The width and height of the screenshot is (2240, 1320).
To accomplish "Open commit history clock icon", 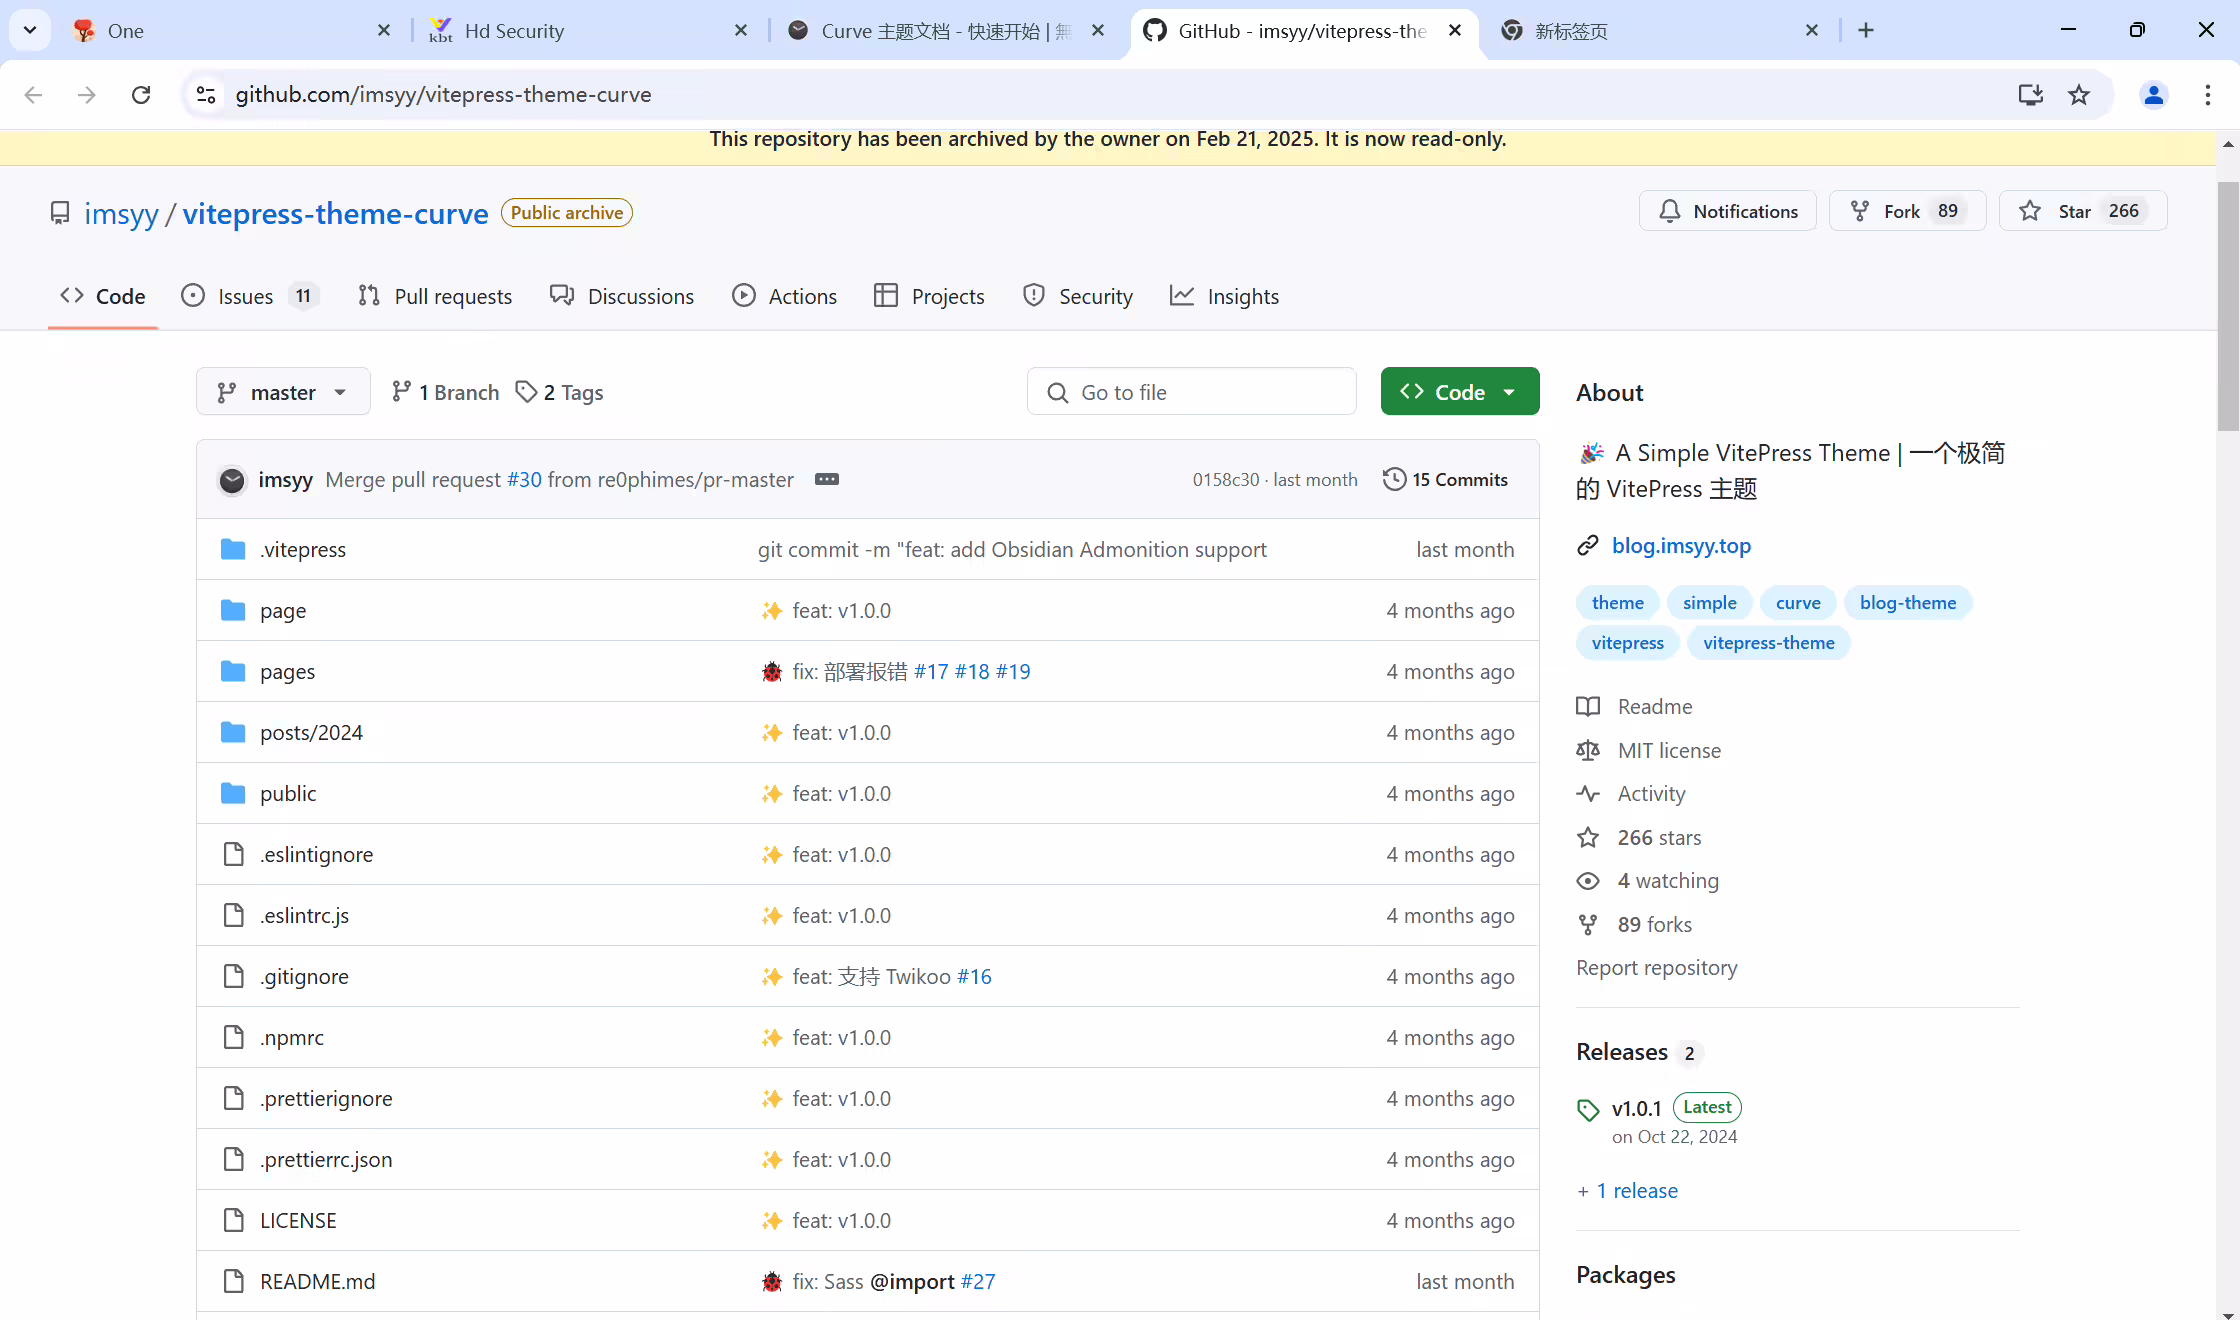I will point(1394,479).
